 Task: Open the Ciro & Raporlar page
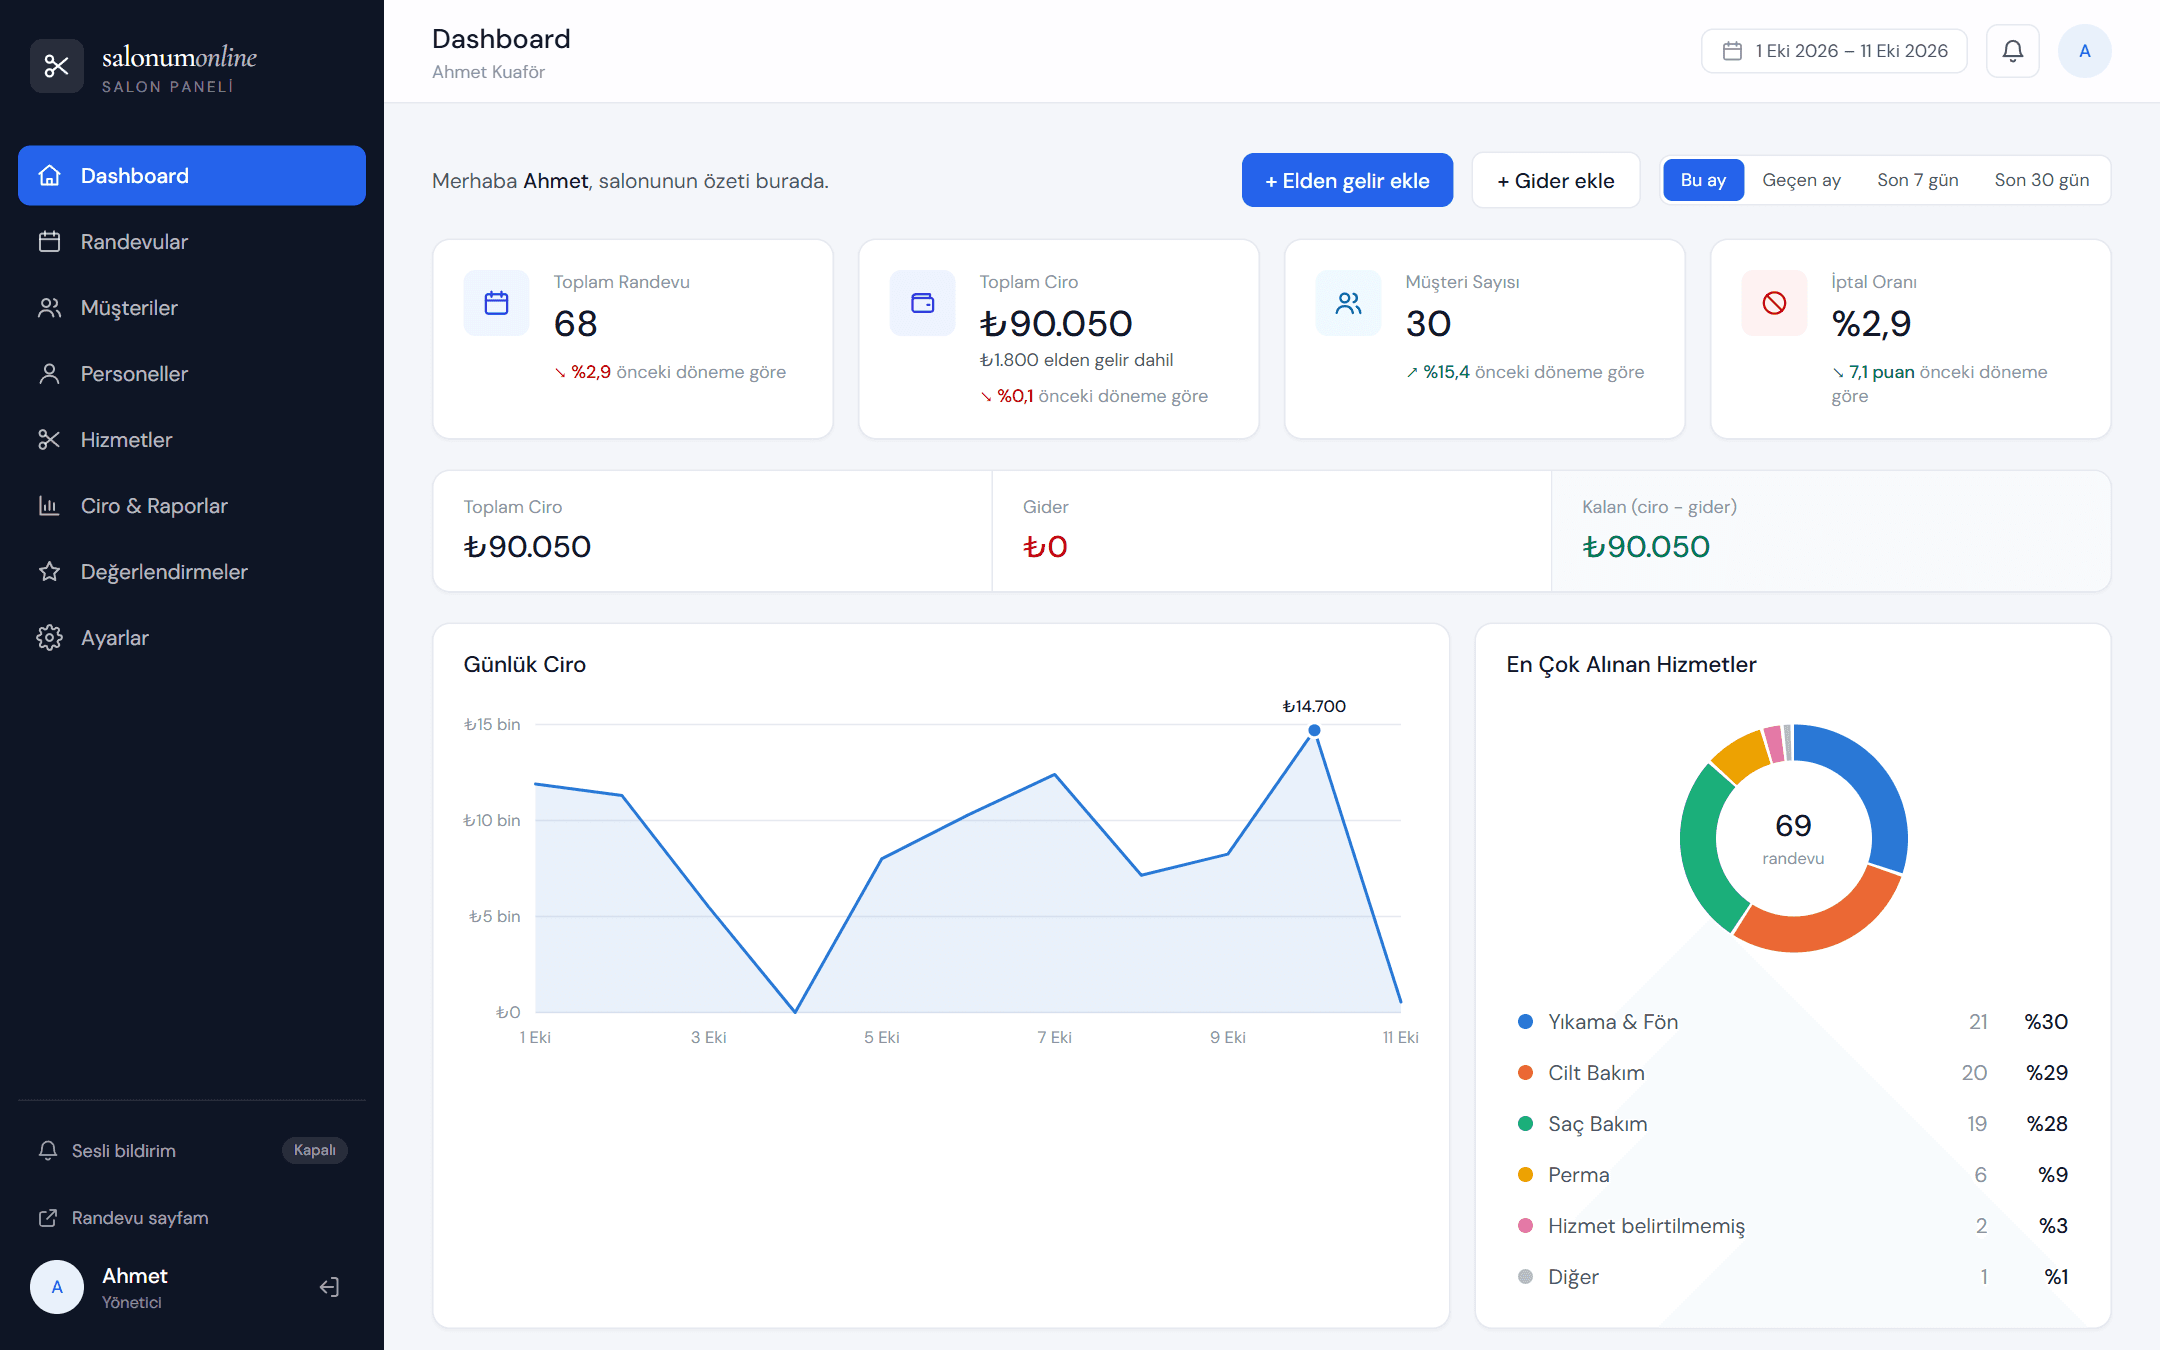click(x=192, y=506)
